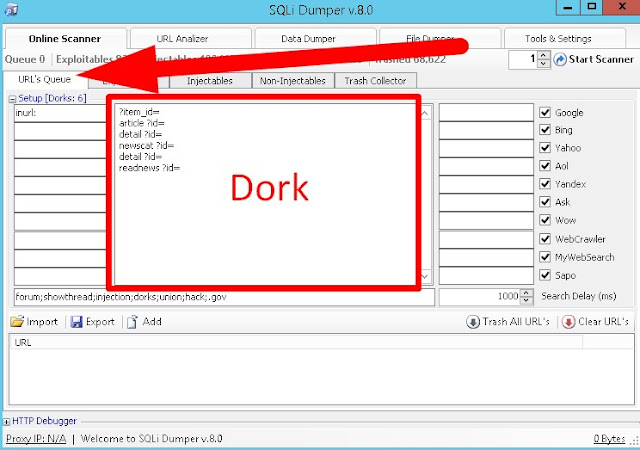Click the Add document icon
This screenshot has width=640, height=450.
click(132, 322)
